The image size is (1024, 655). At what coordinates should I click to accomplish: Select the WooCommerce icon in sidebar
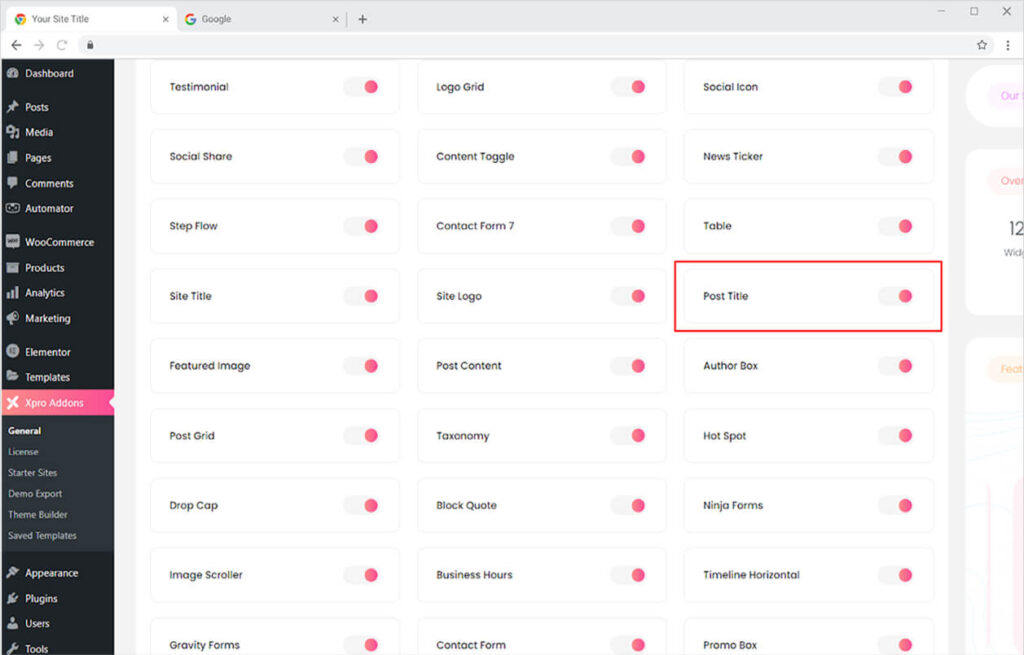[x=12, y=242]
